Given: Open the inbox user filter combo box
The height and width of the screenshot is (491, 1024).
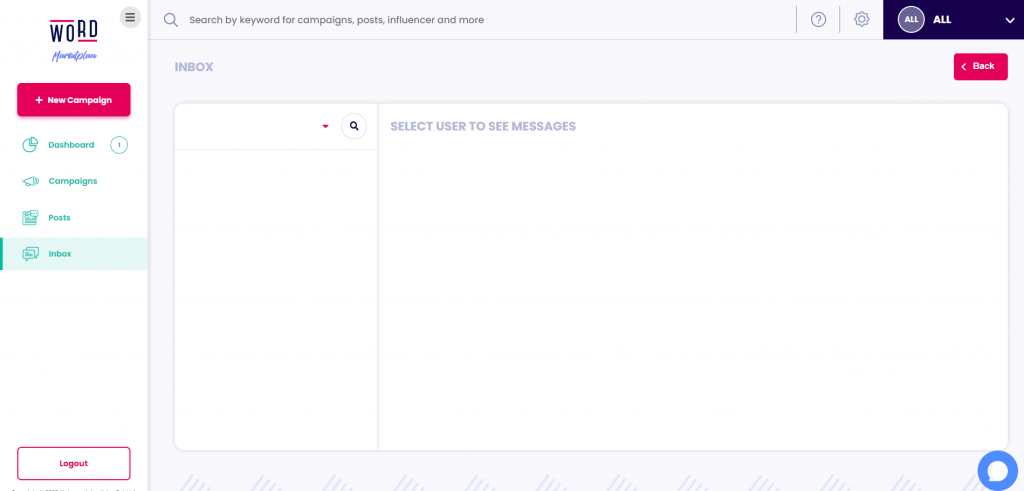Looking at the screenshot, I should (257, 127).
